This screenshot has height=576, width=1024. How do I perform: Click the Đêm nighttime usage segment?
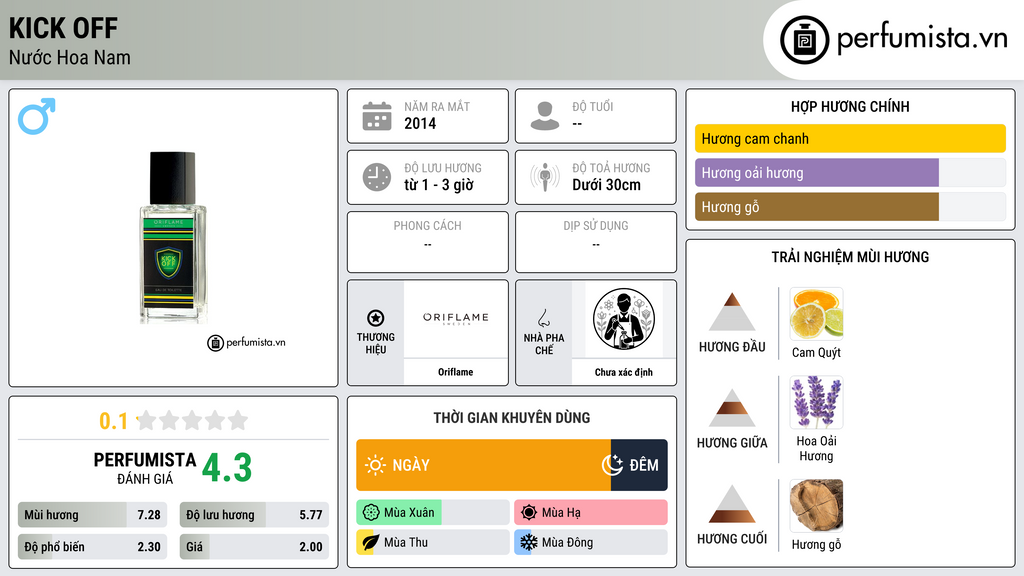coord(639,465)
